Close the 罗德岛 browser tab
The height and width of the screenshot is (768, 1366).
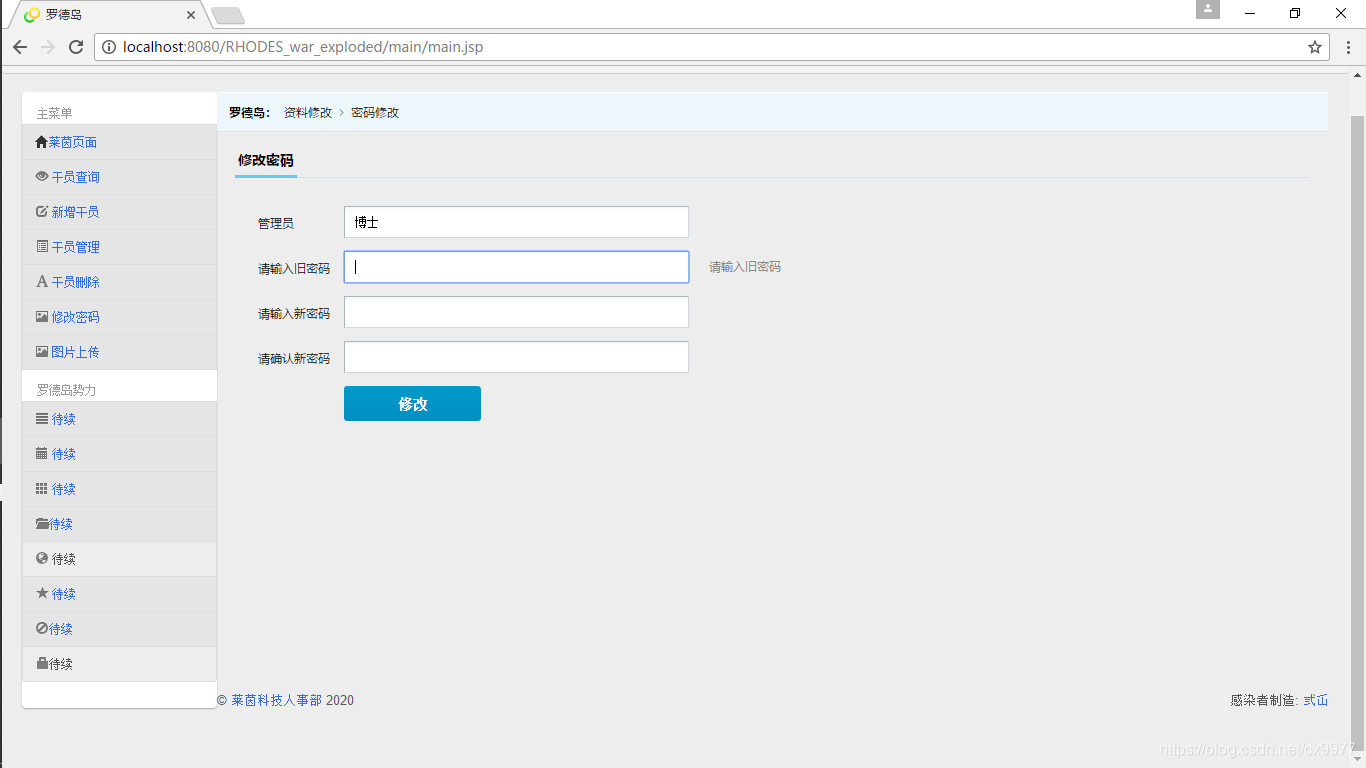tap(191, 15)
